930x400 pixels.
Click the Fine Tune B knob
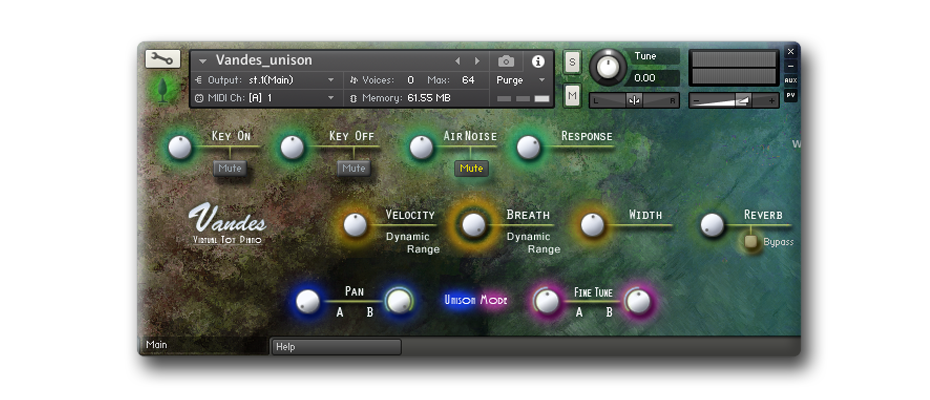pos(638,301)
